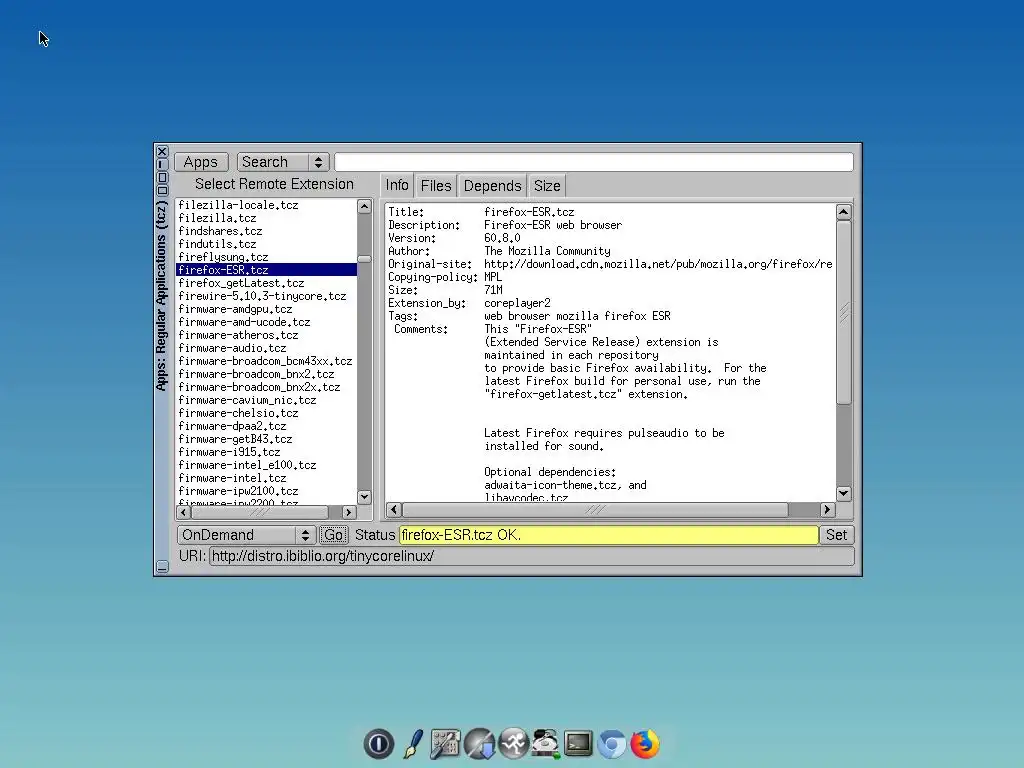The height and width of the screenshot is (768, 1024).
Task: Select firmware-intel.tcz in the list
Action: (x=266, y=478)
